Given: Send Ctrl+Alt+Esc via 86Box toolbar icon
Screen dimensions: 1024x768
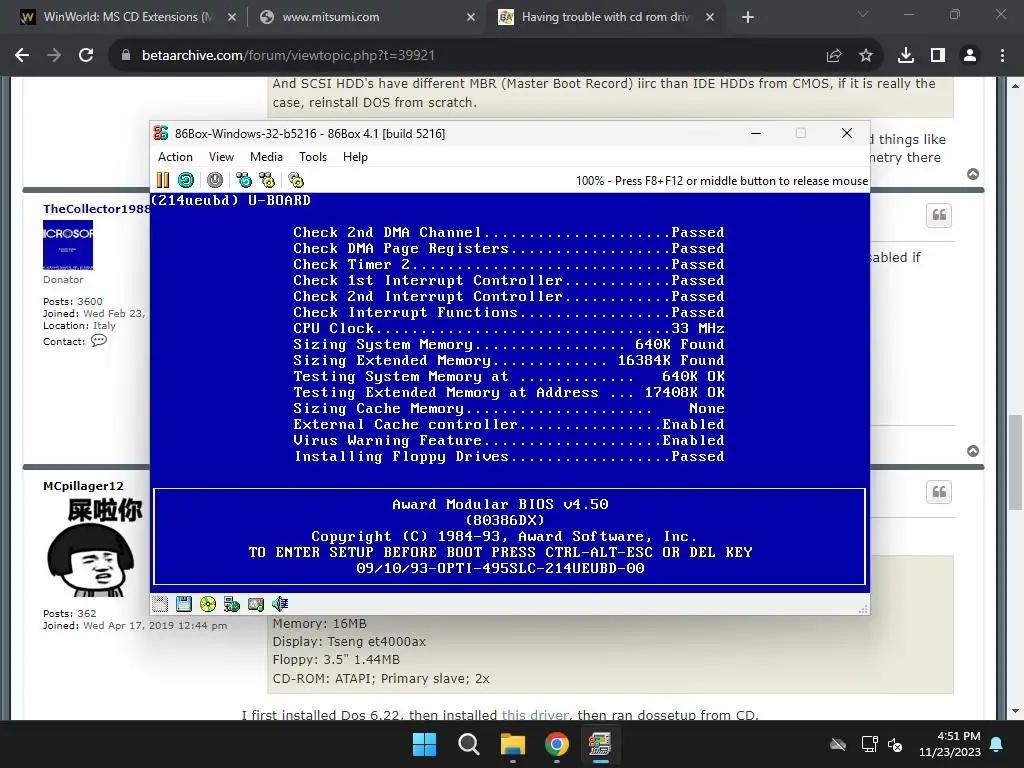Looking at the screenshot, I should tap(267, 180).
